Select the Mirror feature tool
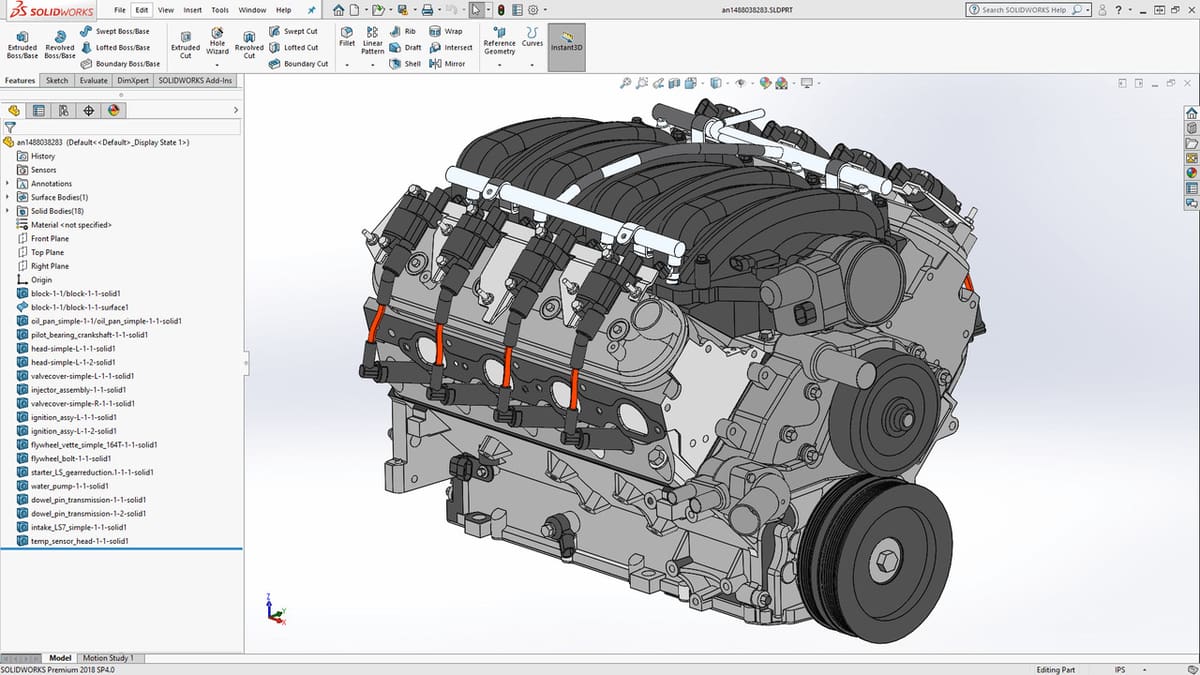Viewport: 1200px width, 675px height. (448, 63)
